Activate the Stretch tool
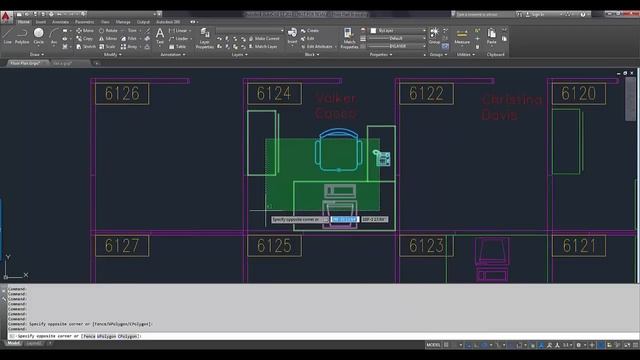Screen dimensions: 640x360 pyautogui.click(x=86, y=47)
